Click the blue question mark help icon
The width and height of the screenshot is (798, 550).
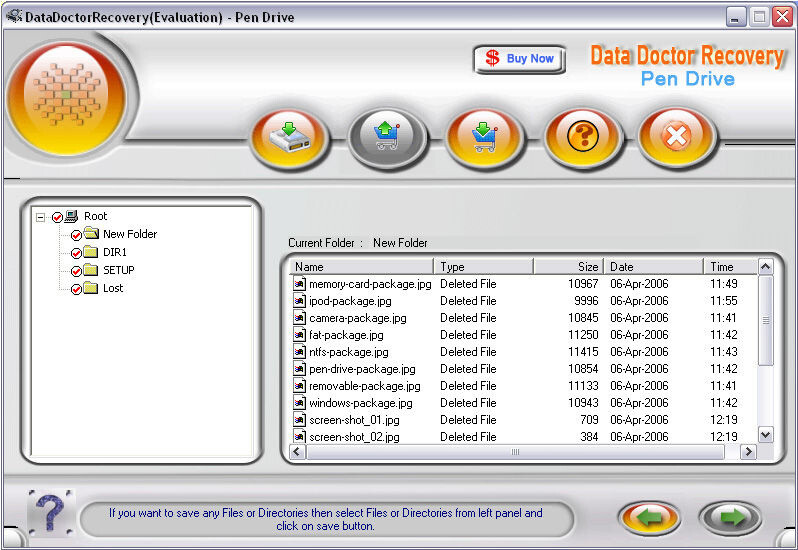pyautogui.click(x=51, y=513)
